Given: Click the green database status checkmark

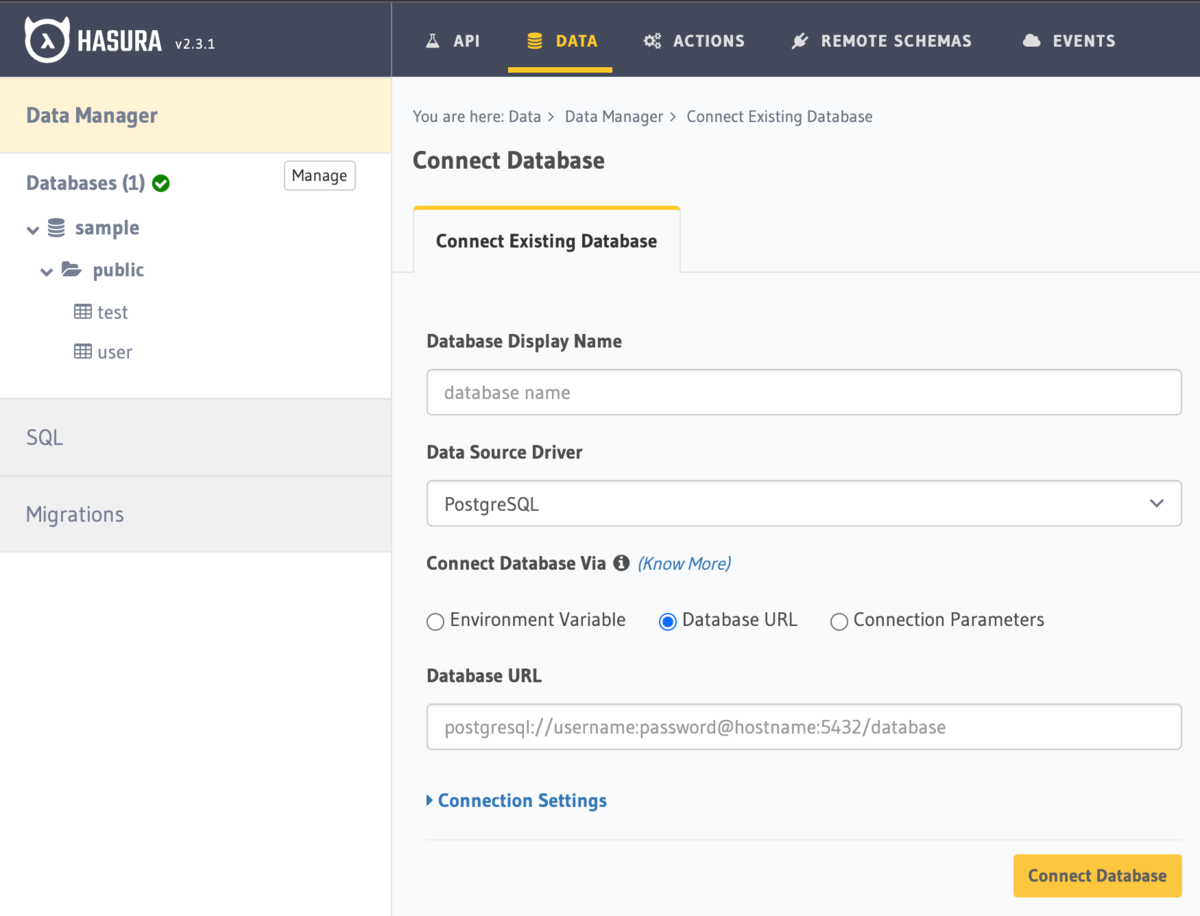Looking at the screenshot, I should [x=161, y=183].
